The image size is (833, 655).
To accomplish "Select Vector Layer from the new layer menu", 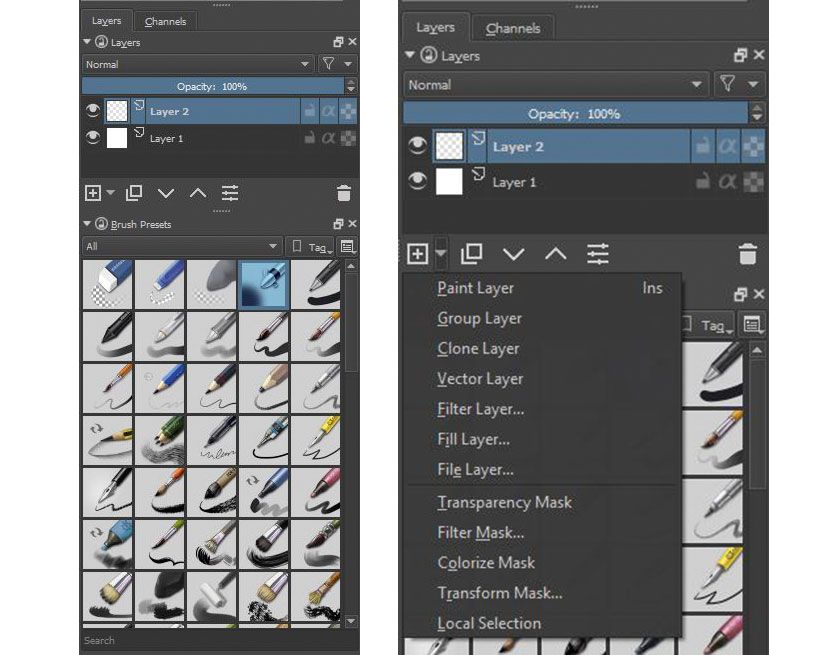I will (482, 379).
